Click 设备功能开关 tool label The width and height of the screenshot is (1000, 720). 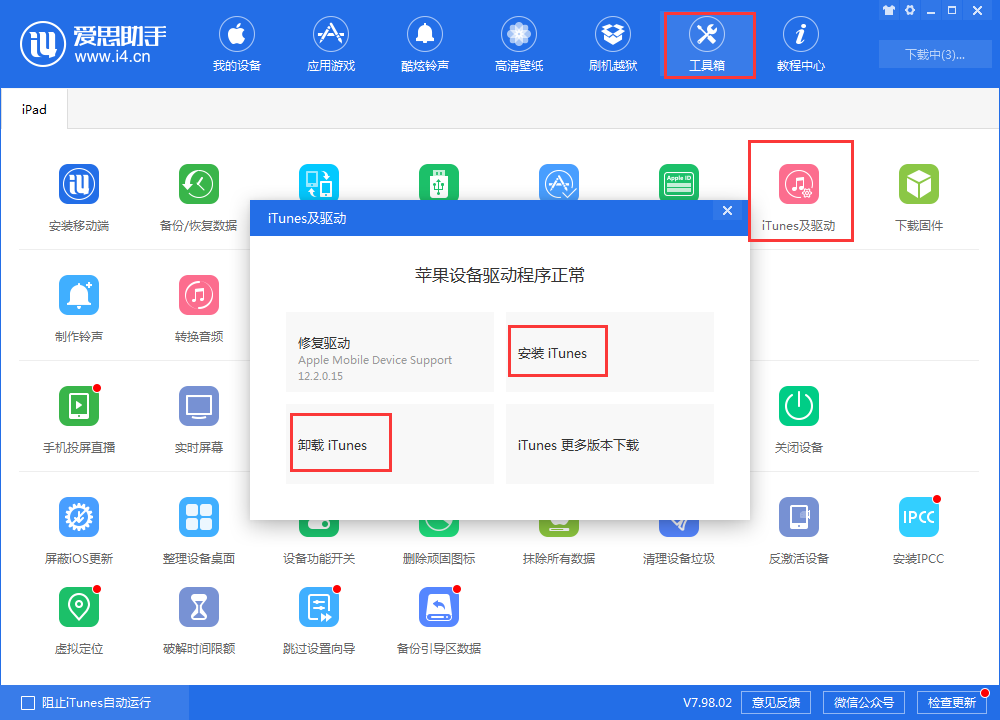coord(319,559)
